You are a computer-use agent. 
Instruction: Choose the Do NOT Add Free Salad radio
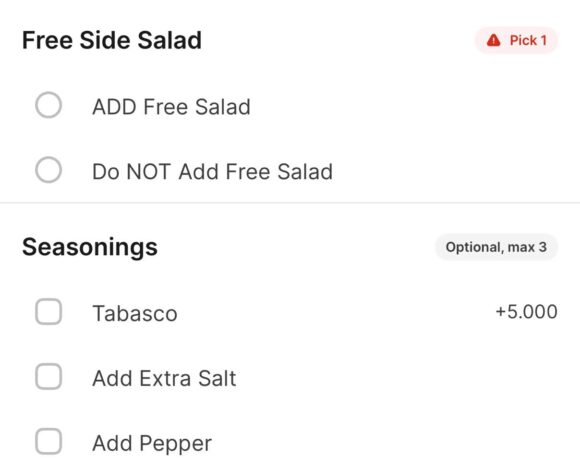48,170
